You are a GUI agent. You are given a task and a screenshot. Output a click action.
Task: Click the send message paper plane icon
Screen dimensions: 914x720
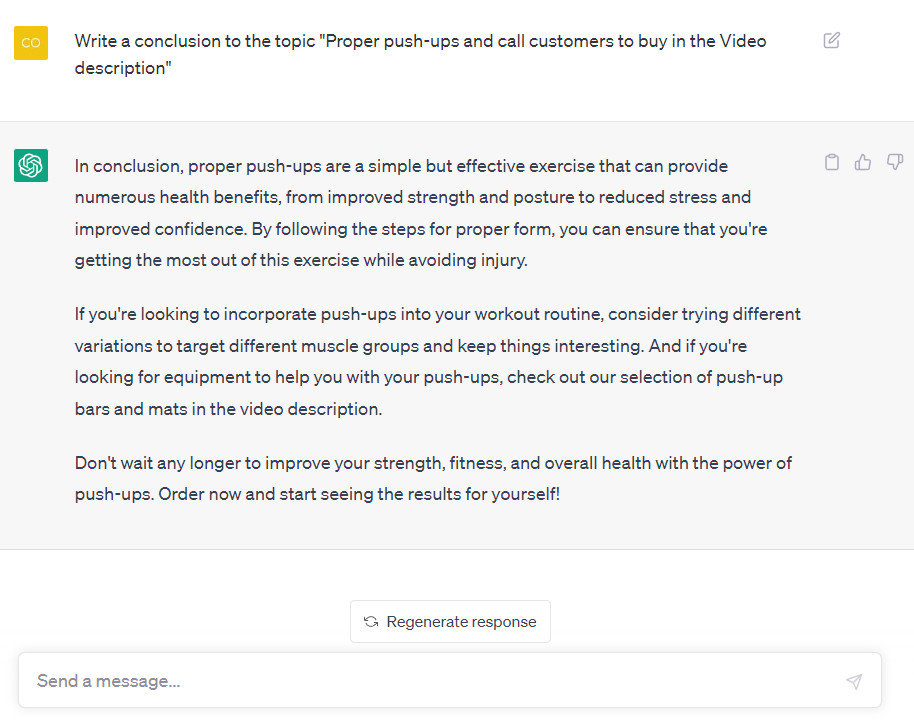point(853,681)
